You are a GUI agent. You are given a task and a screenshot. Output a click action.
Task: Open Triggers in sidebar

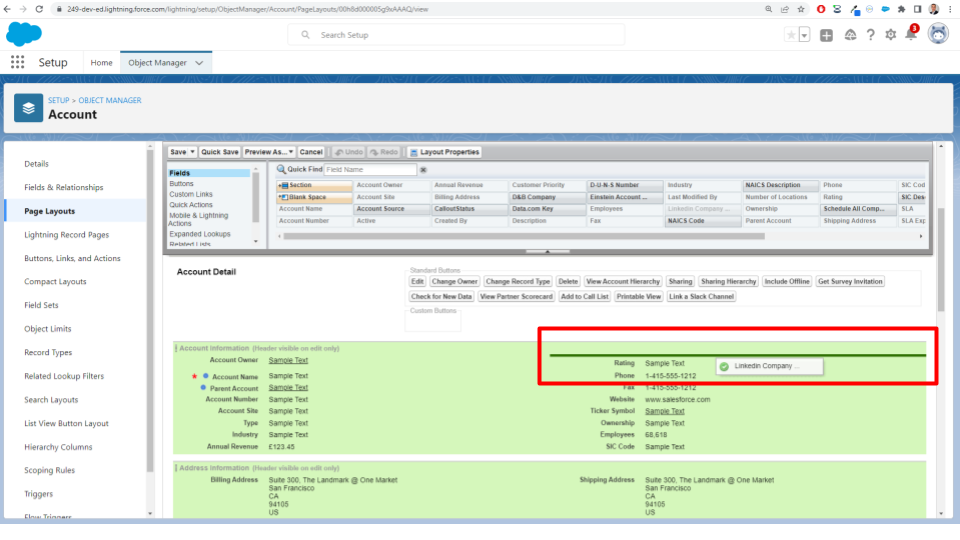click(x=39, y=494)
